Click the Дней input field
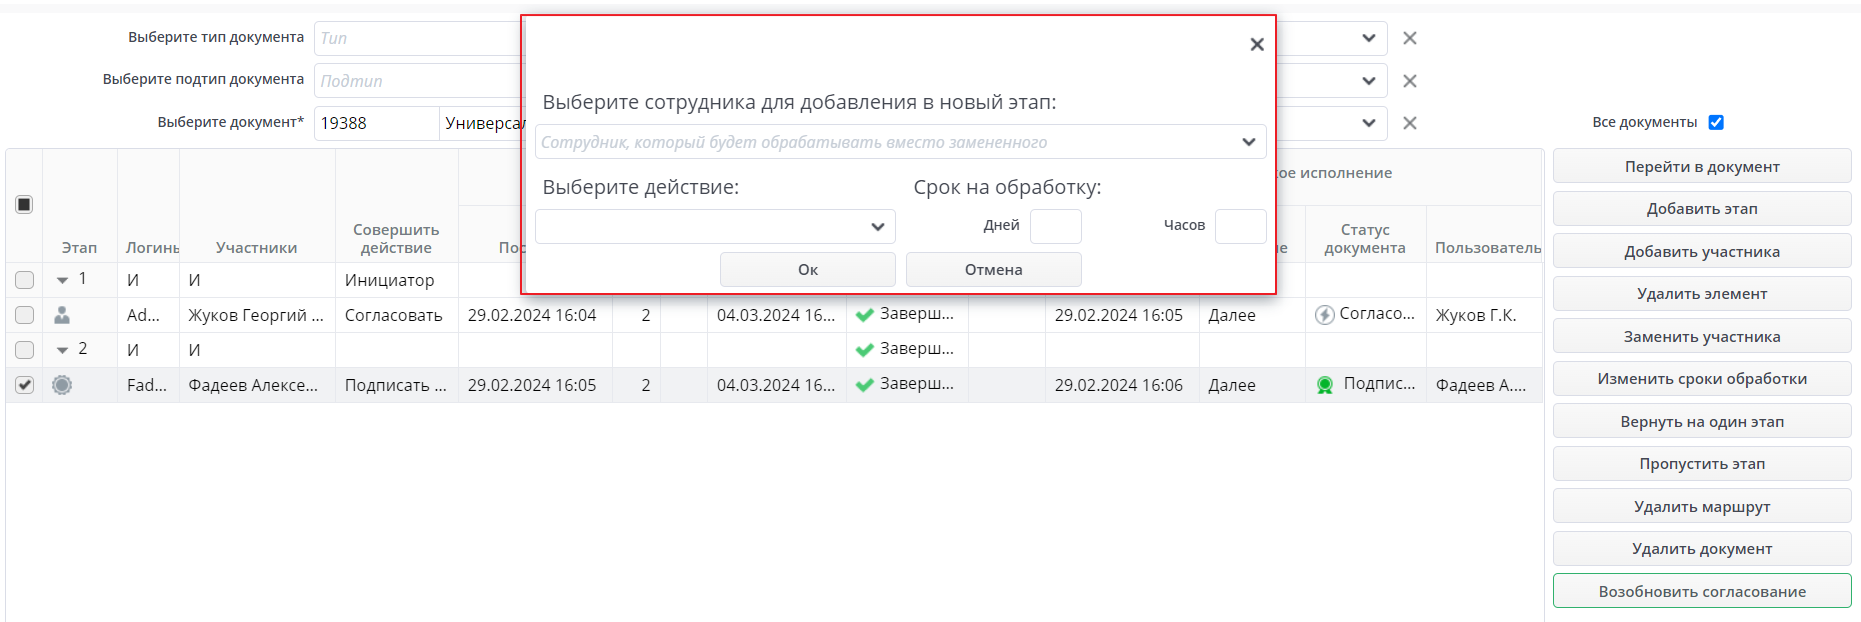 tap(1056, 226)
